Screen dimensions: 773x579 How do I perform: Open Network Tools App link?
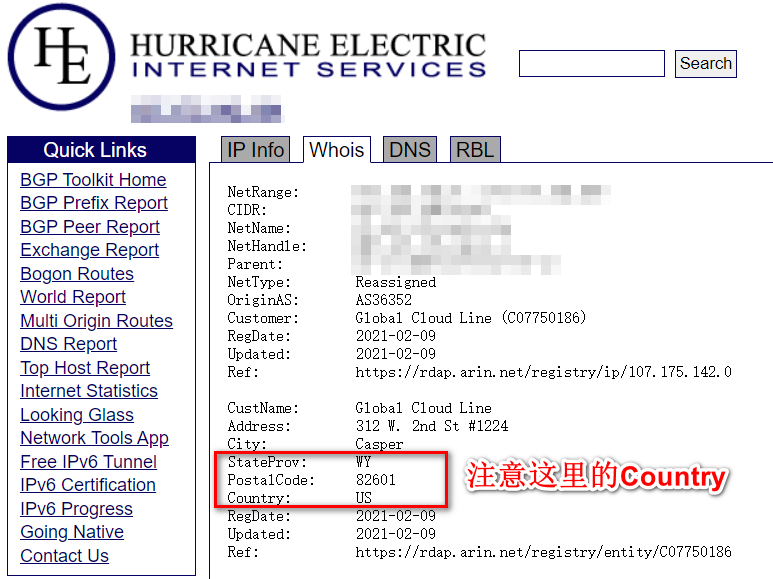[94, 438]
